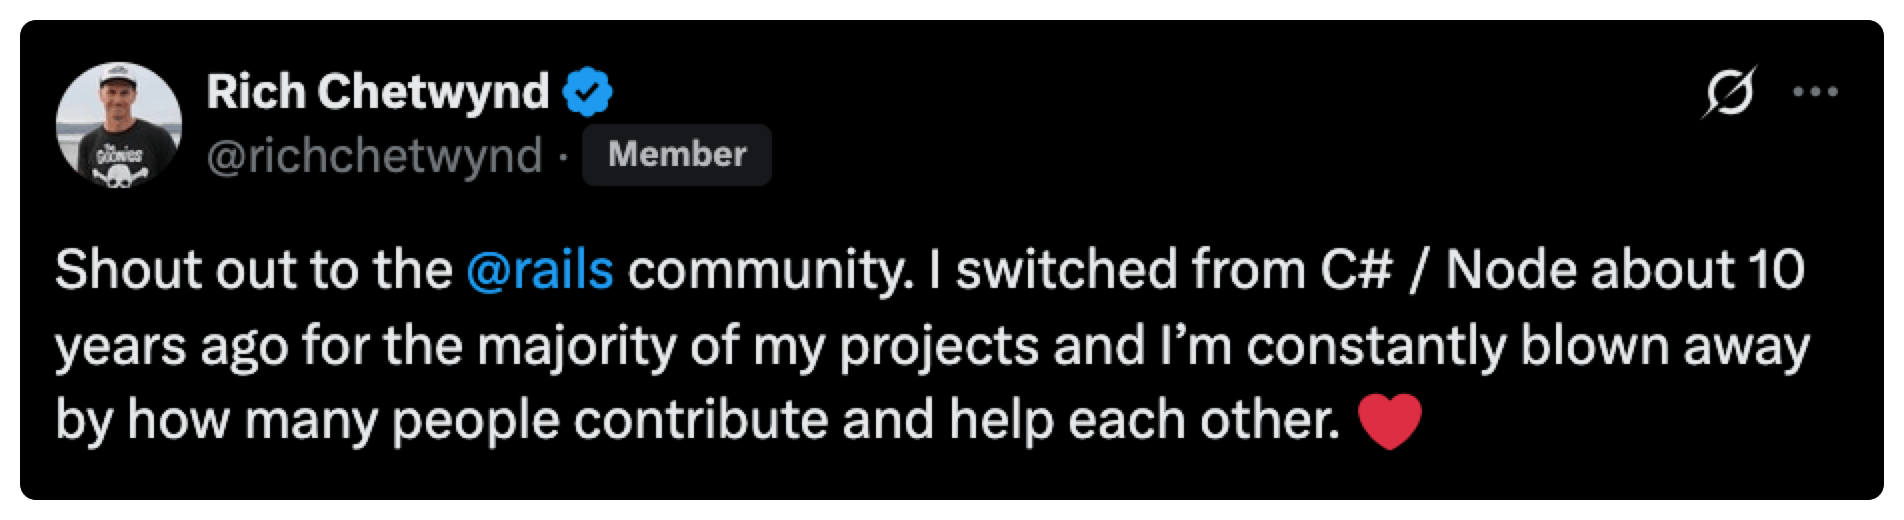Click the separator dot before Member

tap(562, 157)
